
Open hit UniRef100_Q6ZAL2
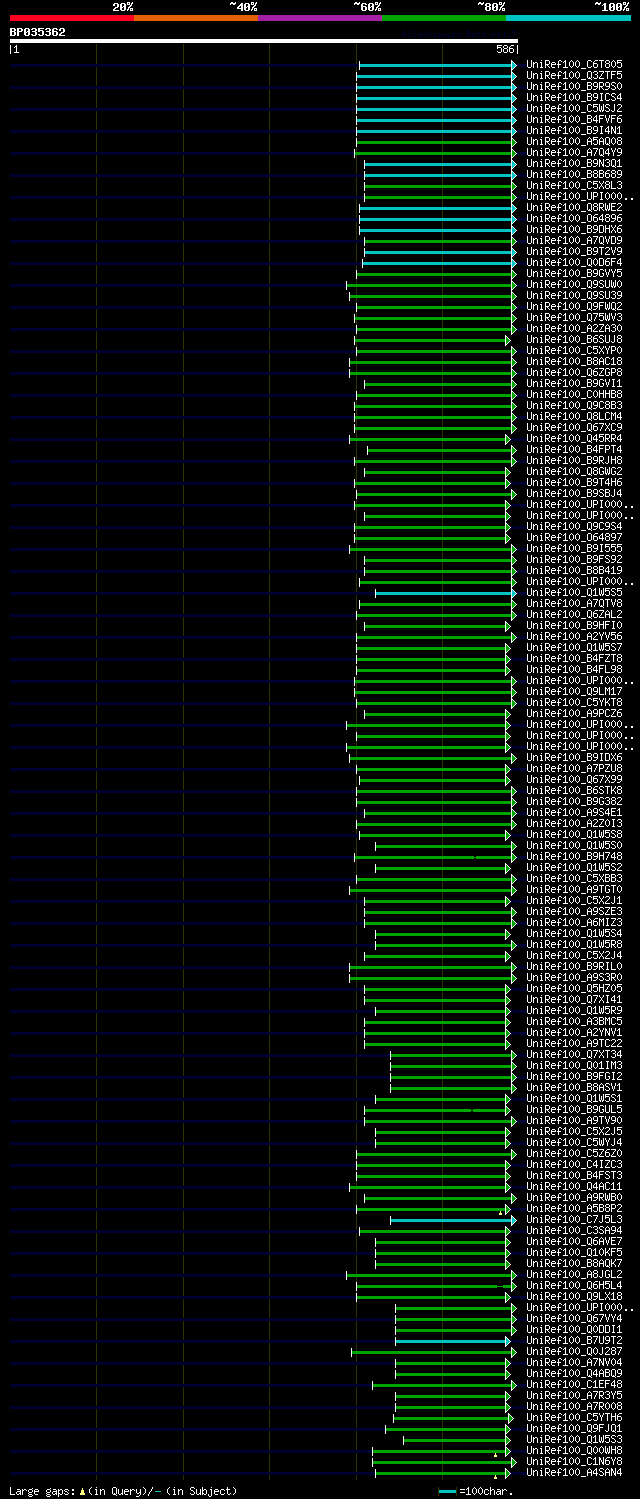coord(574,615)
